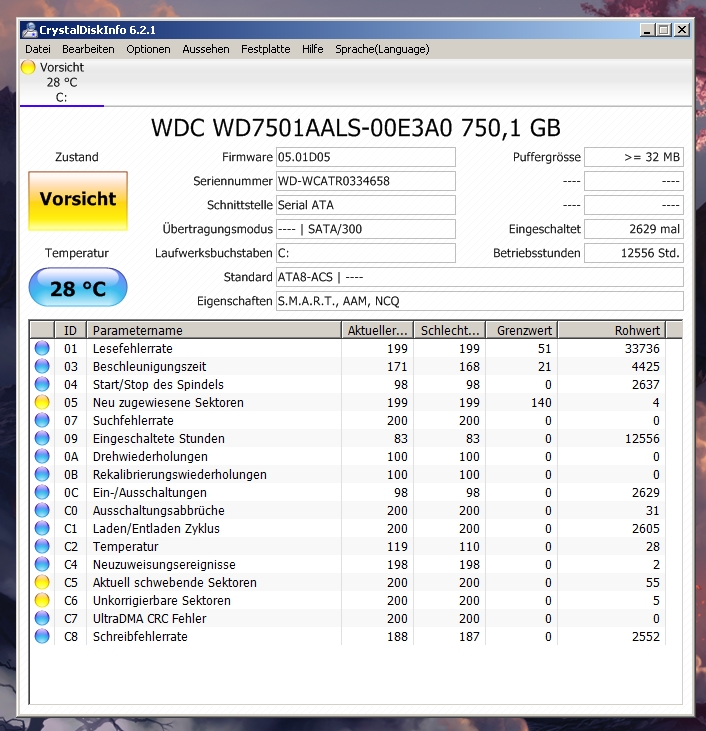This screenshot has height=731, width=706.
Task: Click the blue status icon for Neuzuweisungsereignisse
Action: pos(42,564)
